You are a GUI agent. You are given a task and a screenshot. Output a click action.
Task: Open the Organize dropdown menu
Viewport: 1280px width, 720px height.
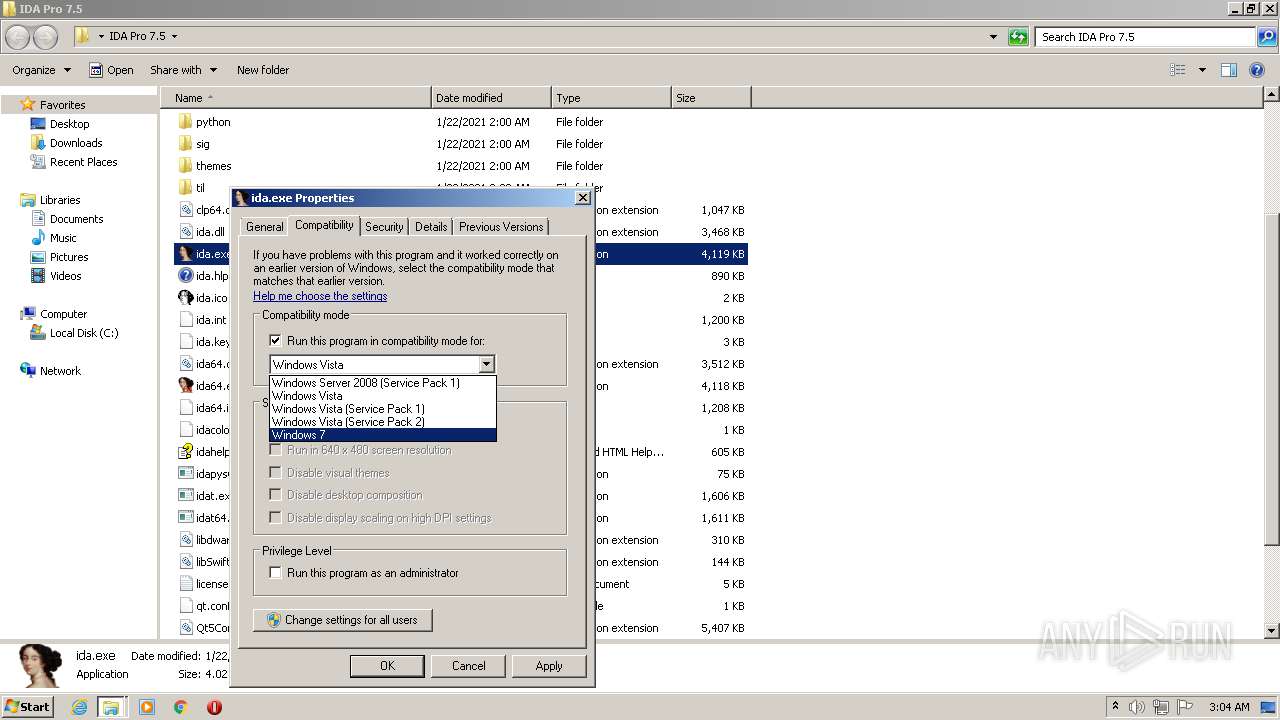point(41,70)
